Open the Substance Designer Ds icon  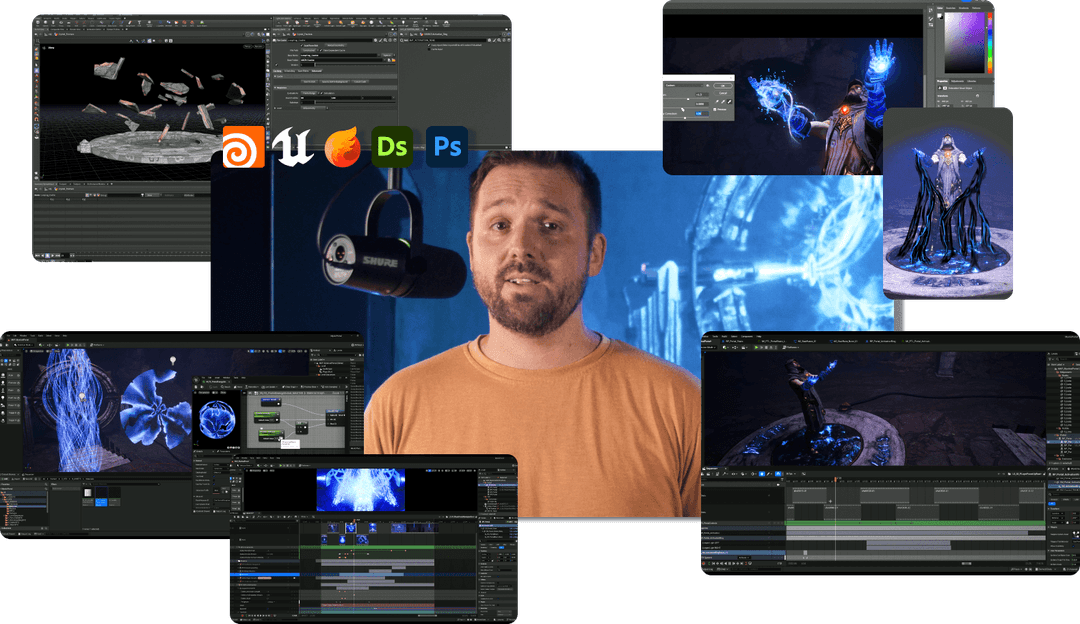coord(392,146)
